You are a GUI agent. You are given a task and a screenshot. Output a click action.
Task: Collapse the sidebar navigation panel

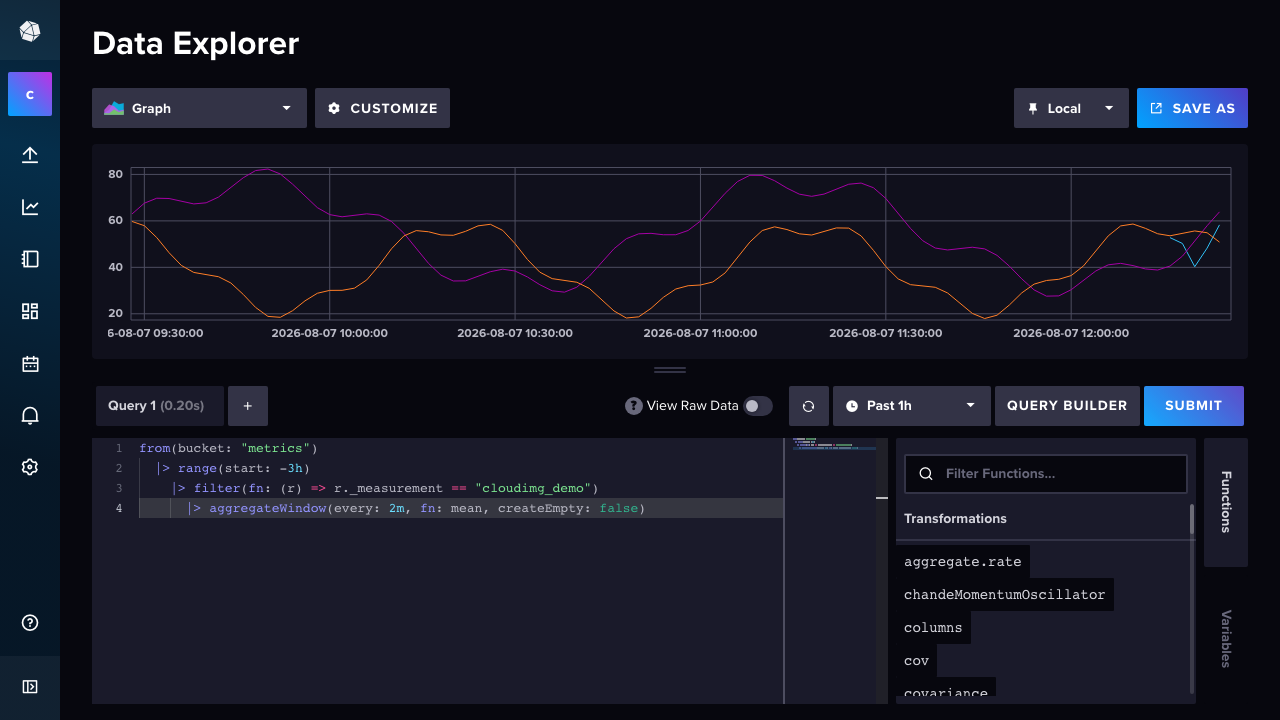30,687
